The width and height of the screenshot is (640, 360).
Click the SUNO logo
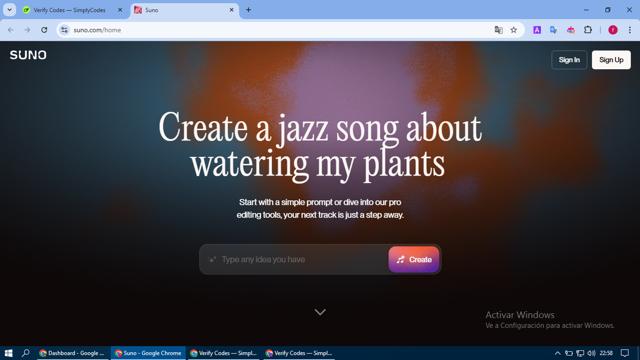coord(28,55)
